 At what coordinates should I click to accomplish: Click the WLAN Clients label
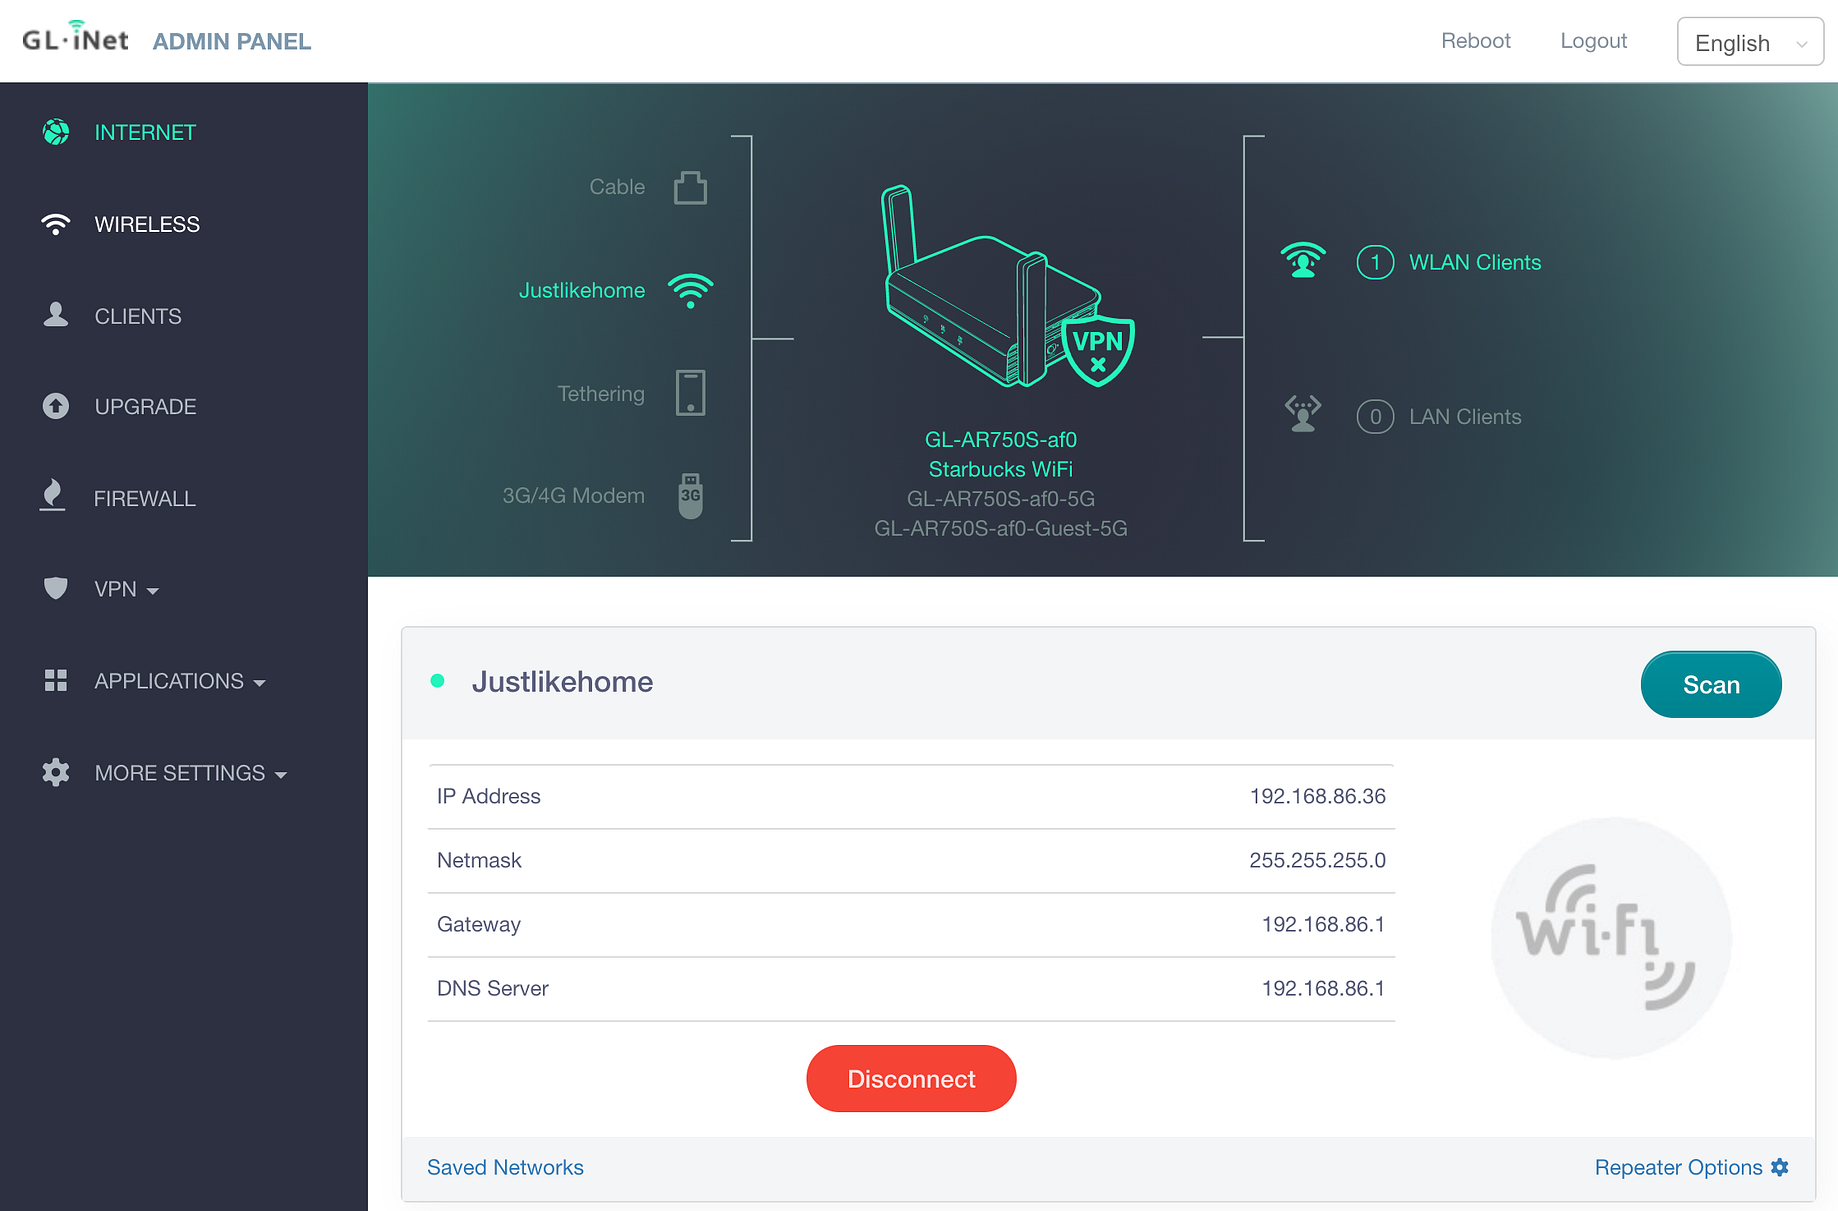[x=1475, y=262]
